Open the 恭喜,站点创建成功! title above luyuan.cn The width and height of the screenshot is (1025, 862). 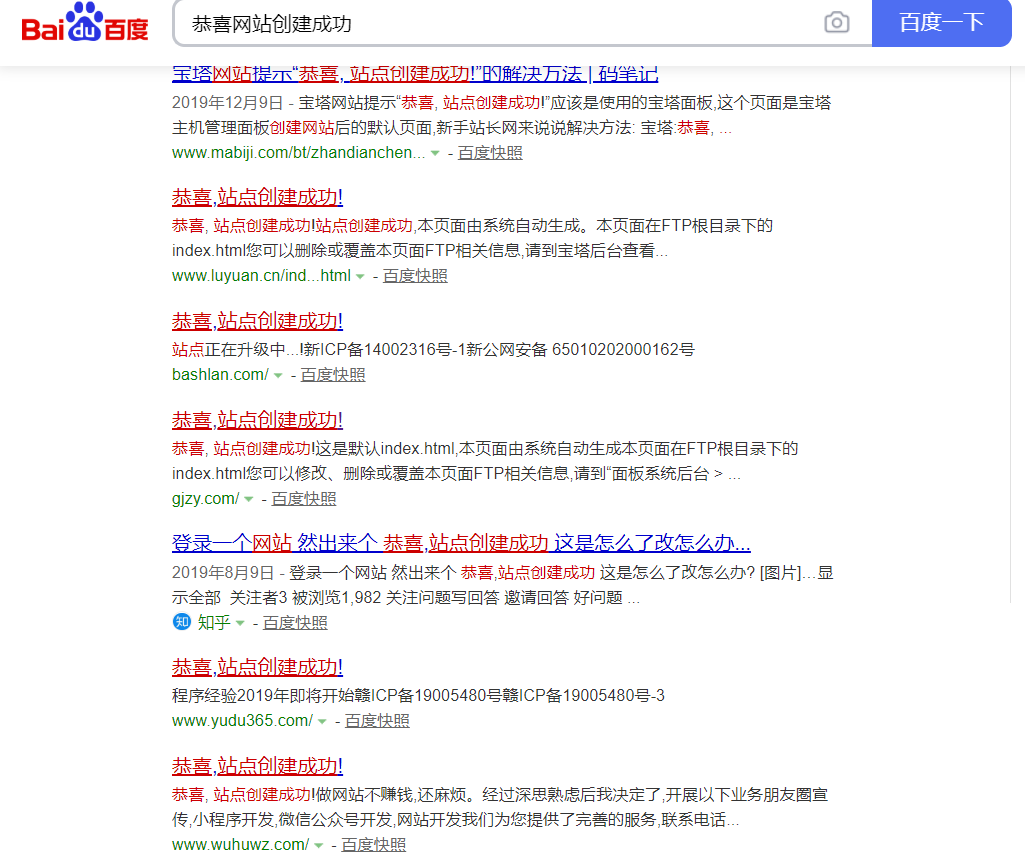[x=258, y=197]
